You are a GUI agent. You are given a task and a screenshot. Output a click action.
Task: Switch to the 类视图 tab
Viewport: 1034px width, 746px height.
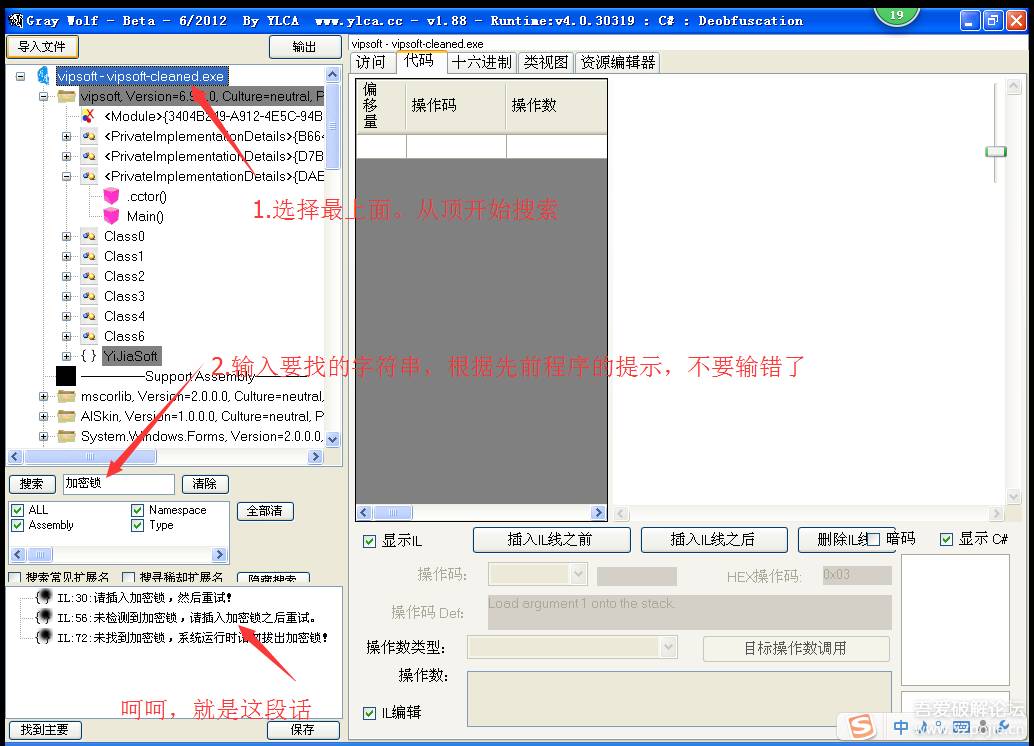click(546, 62)
